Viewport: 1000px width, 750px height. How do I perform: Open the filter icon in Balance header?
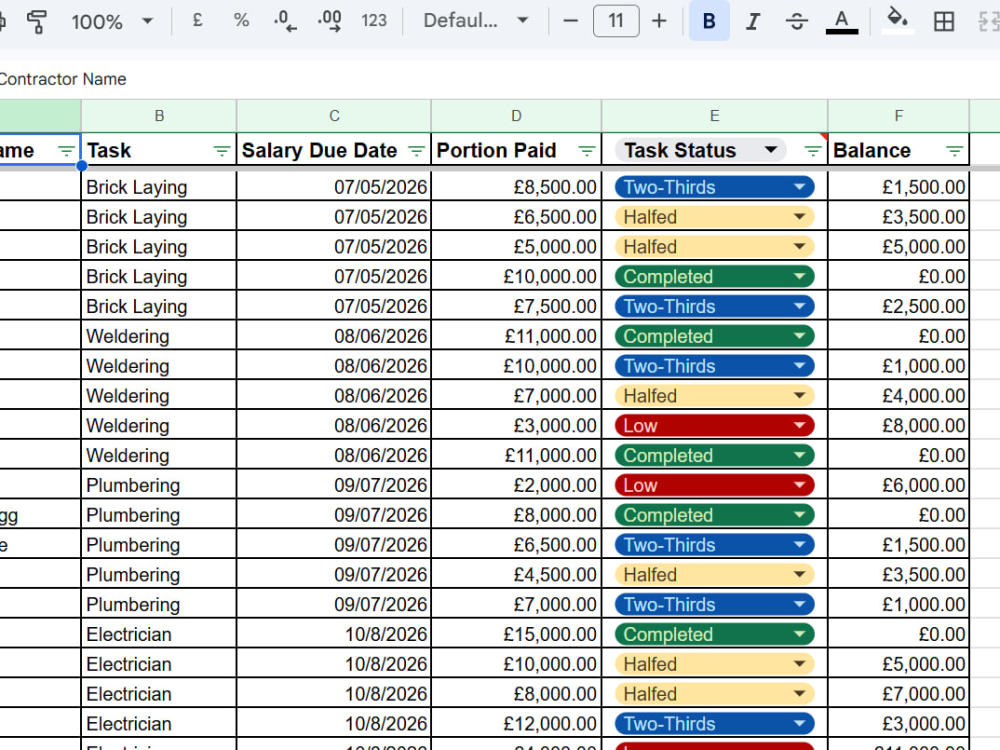coord(954,151)
